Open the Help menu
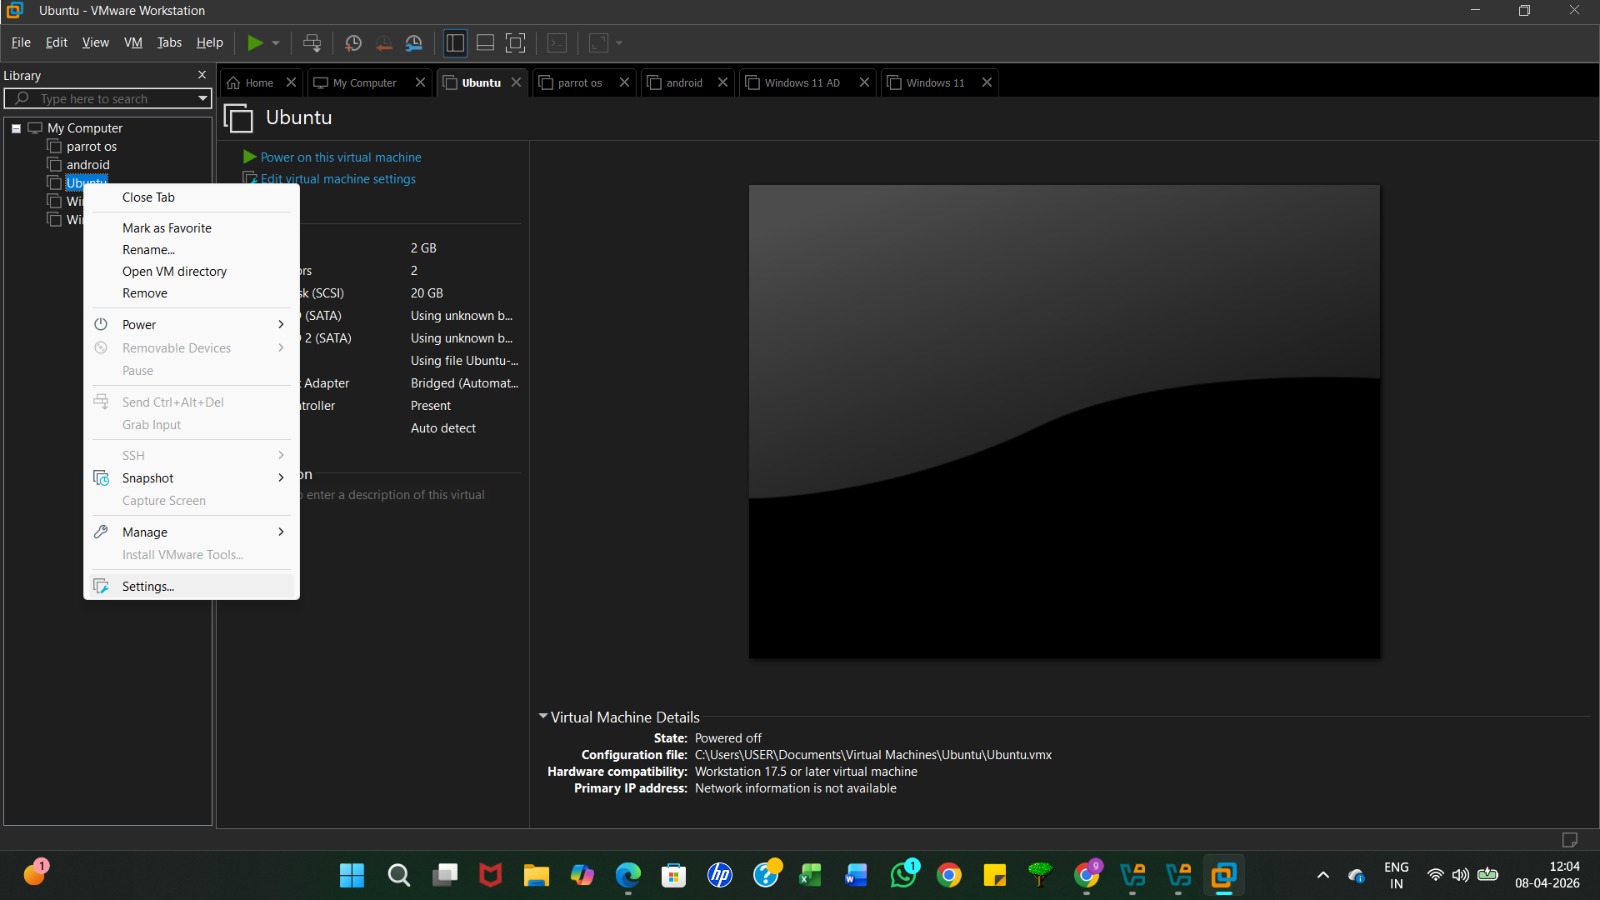The height and width of the screenshot is (900, 1600). point(210,43)
